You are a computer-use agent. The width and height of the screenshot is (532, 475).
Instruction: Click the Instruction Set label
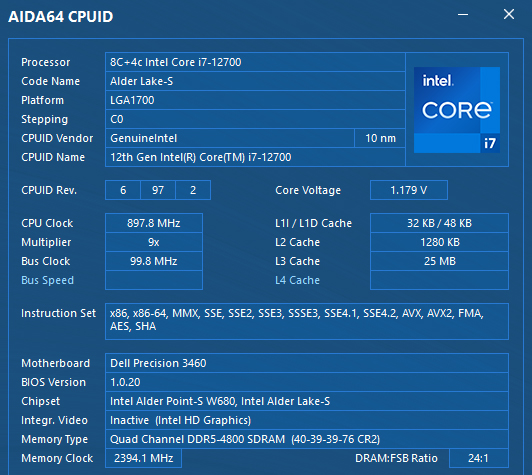(58, 313)
